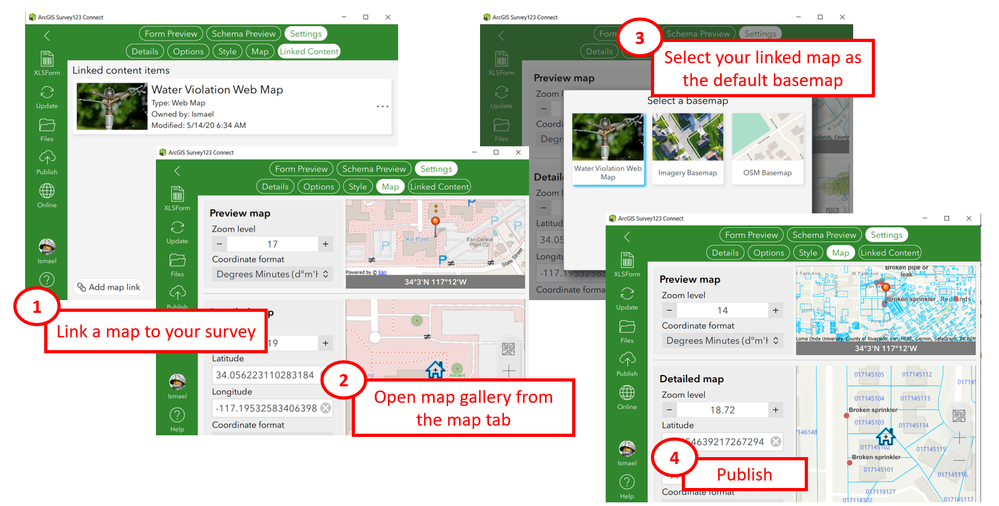
Task: Switch to Schema Preview tab in the Linked Content window
Action: (243, 34)
